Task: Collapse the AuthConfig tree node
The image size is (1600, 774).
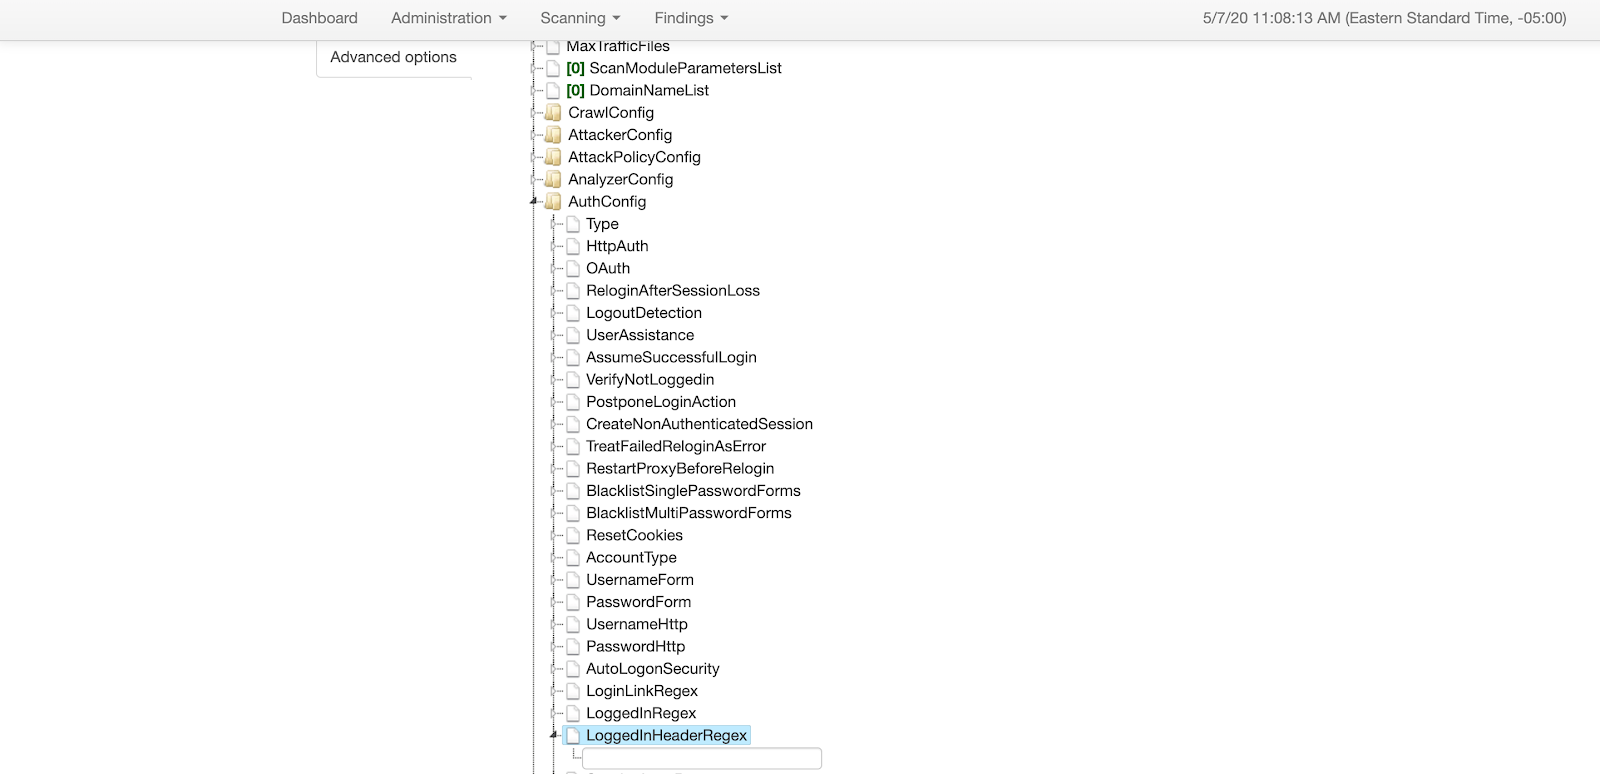Action: click(x=535, y=202)
